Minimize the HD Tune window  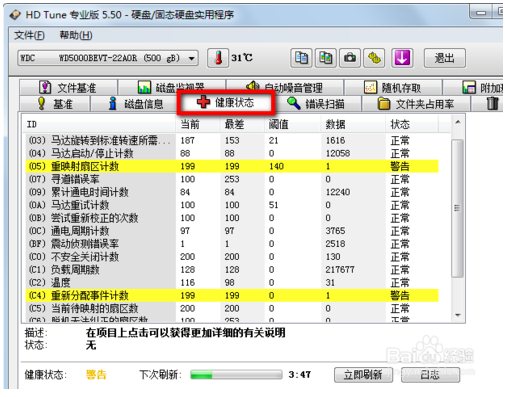tap(481, 13)
